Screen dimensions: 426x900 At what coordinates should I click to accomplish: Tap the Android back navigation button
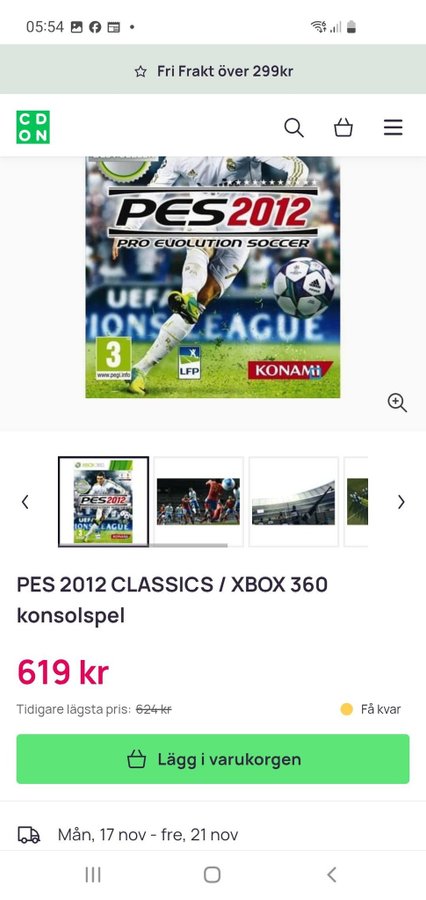331,874
